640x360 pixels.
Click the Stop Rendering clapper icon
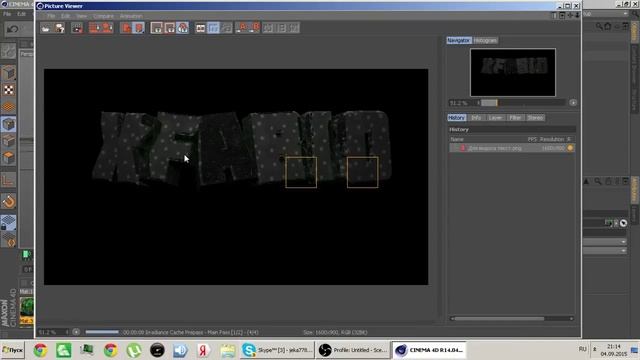(x=77, y=28)
